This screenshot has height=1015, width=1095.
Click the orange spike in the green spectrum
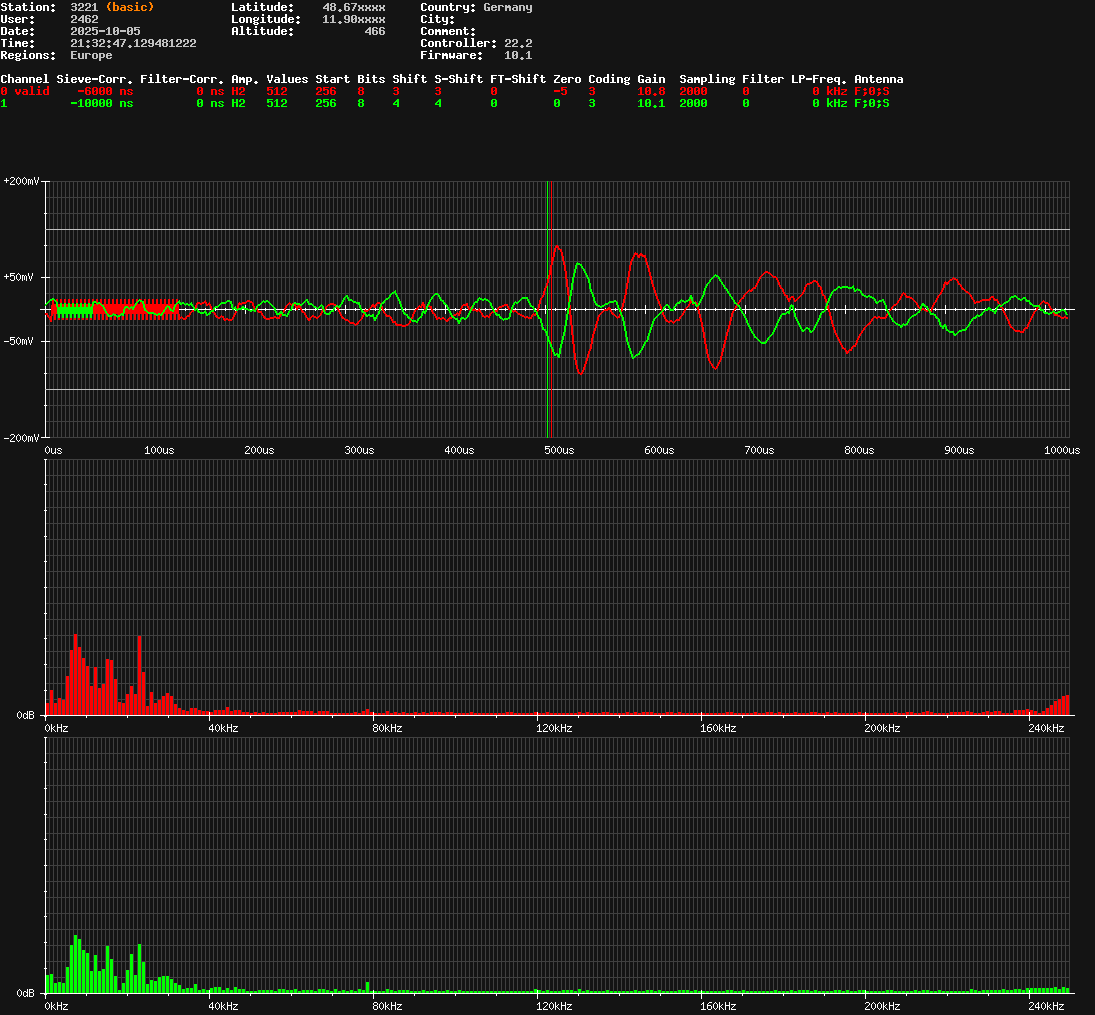[368, 985]
